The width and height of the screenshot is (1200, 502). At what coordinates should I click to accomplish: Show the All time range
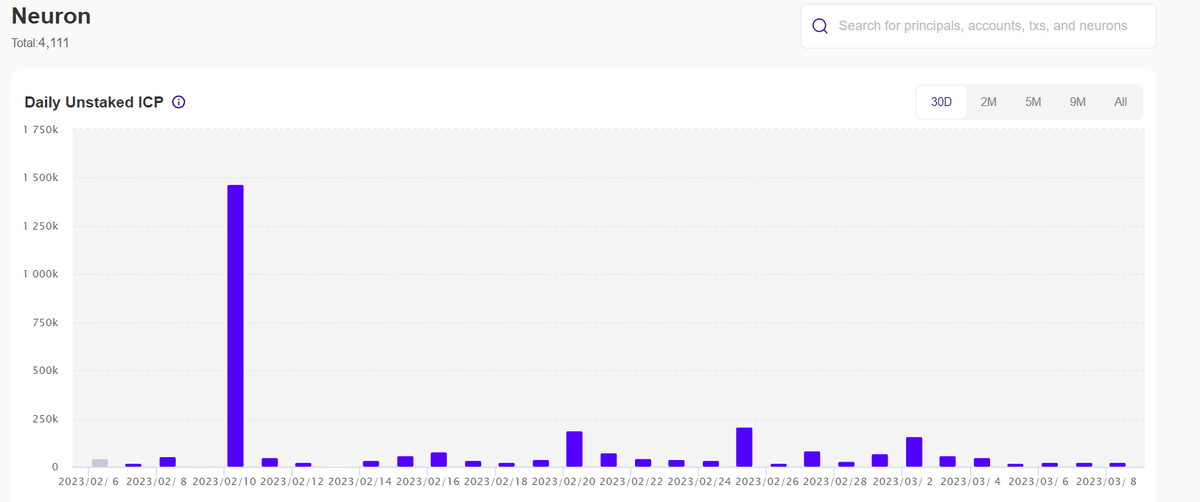click(x=1120, y=102)
